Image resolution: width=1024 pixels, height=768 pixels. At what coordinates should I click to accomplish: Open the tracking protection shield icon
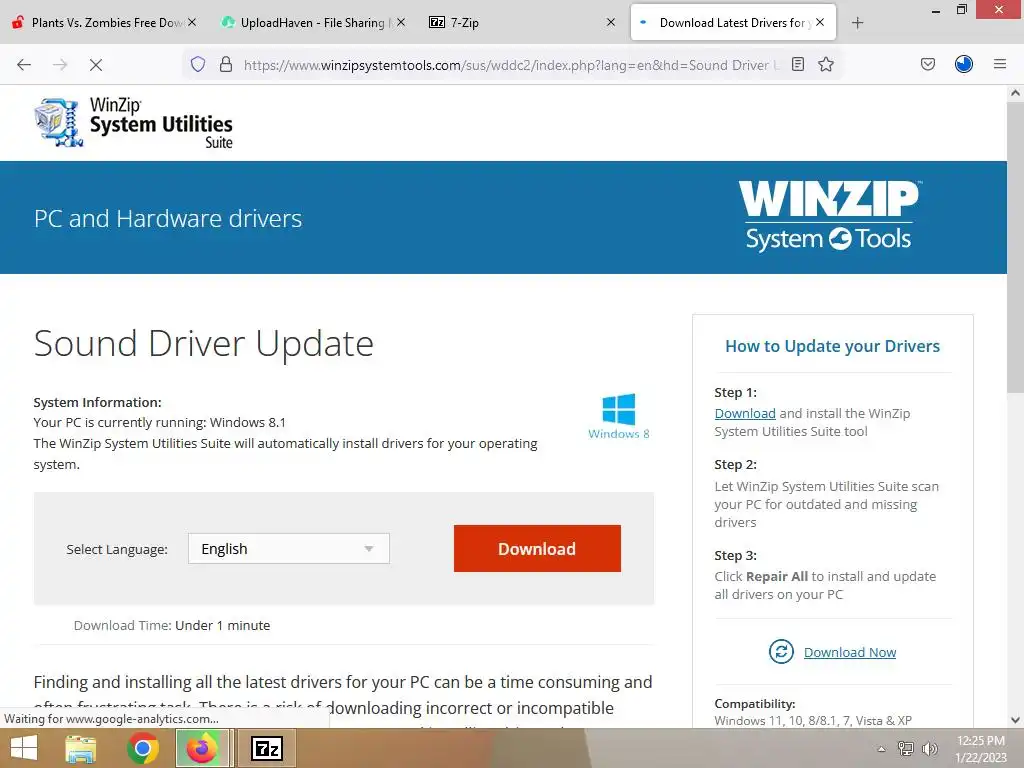coord(198,64)
